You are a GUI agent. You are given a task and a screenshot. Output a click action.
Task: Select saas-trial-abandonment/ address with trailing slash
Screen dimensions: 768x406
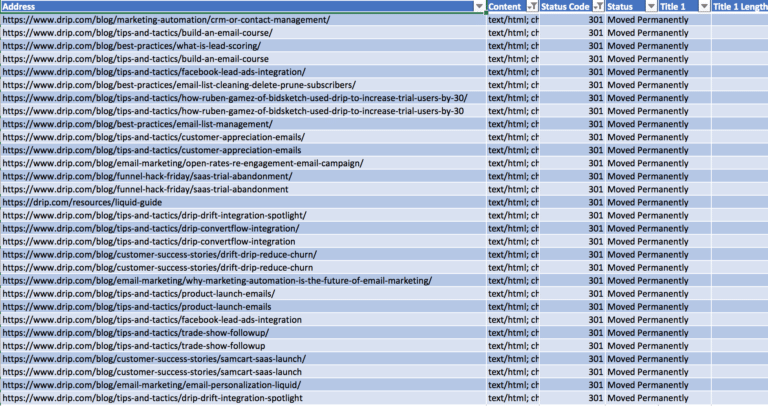click(243, 176)
